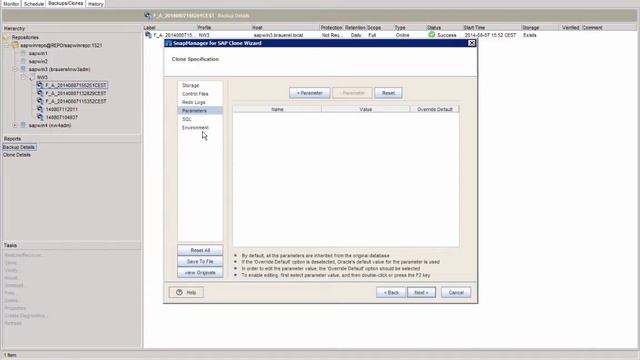640x360 pixels.
Task: Select sapwin2 in hierarchy tree
Action: 38,61
